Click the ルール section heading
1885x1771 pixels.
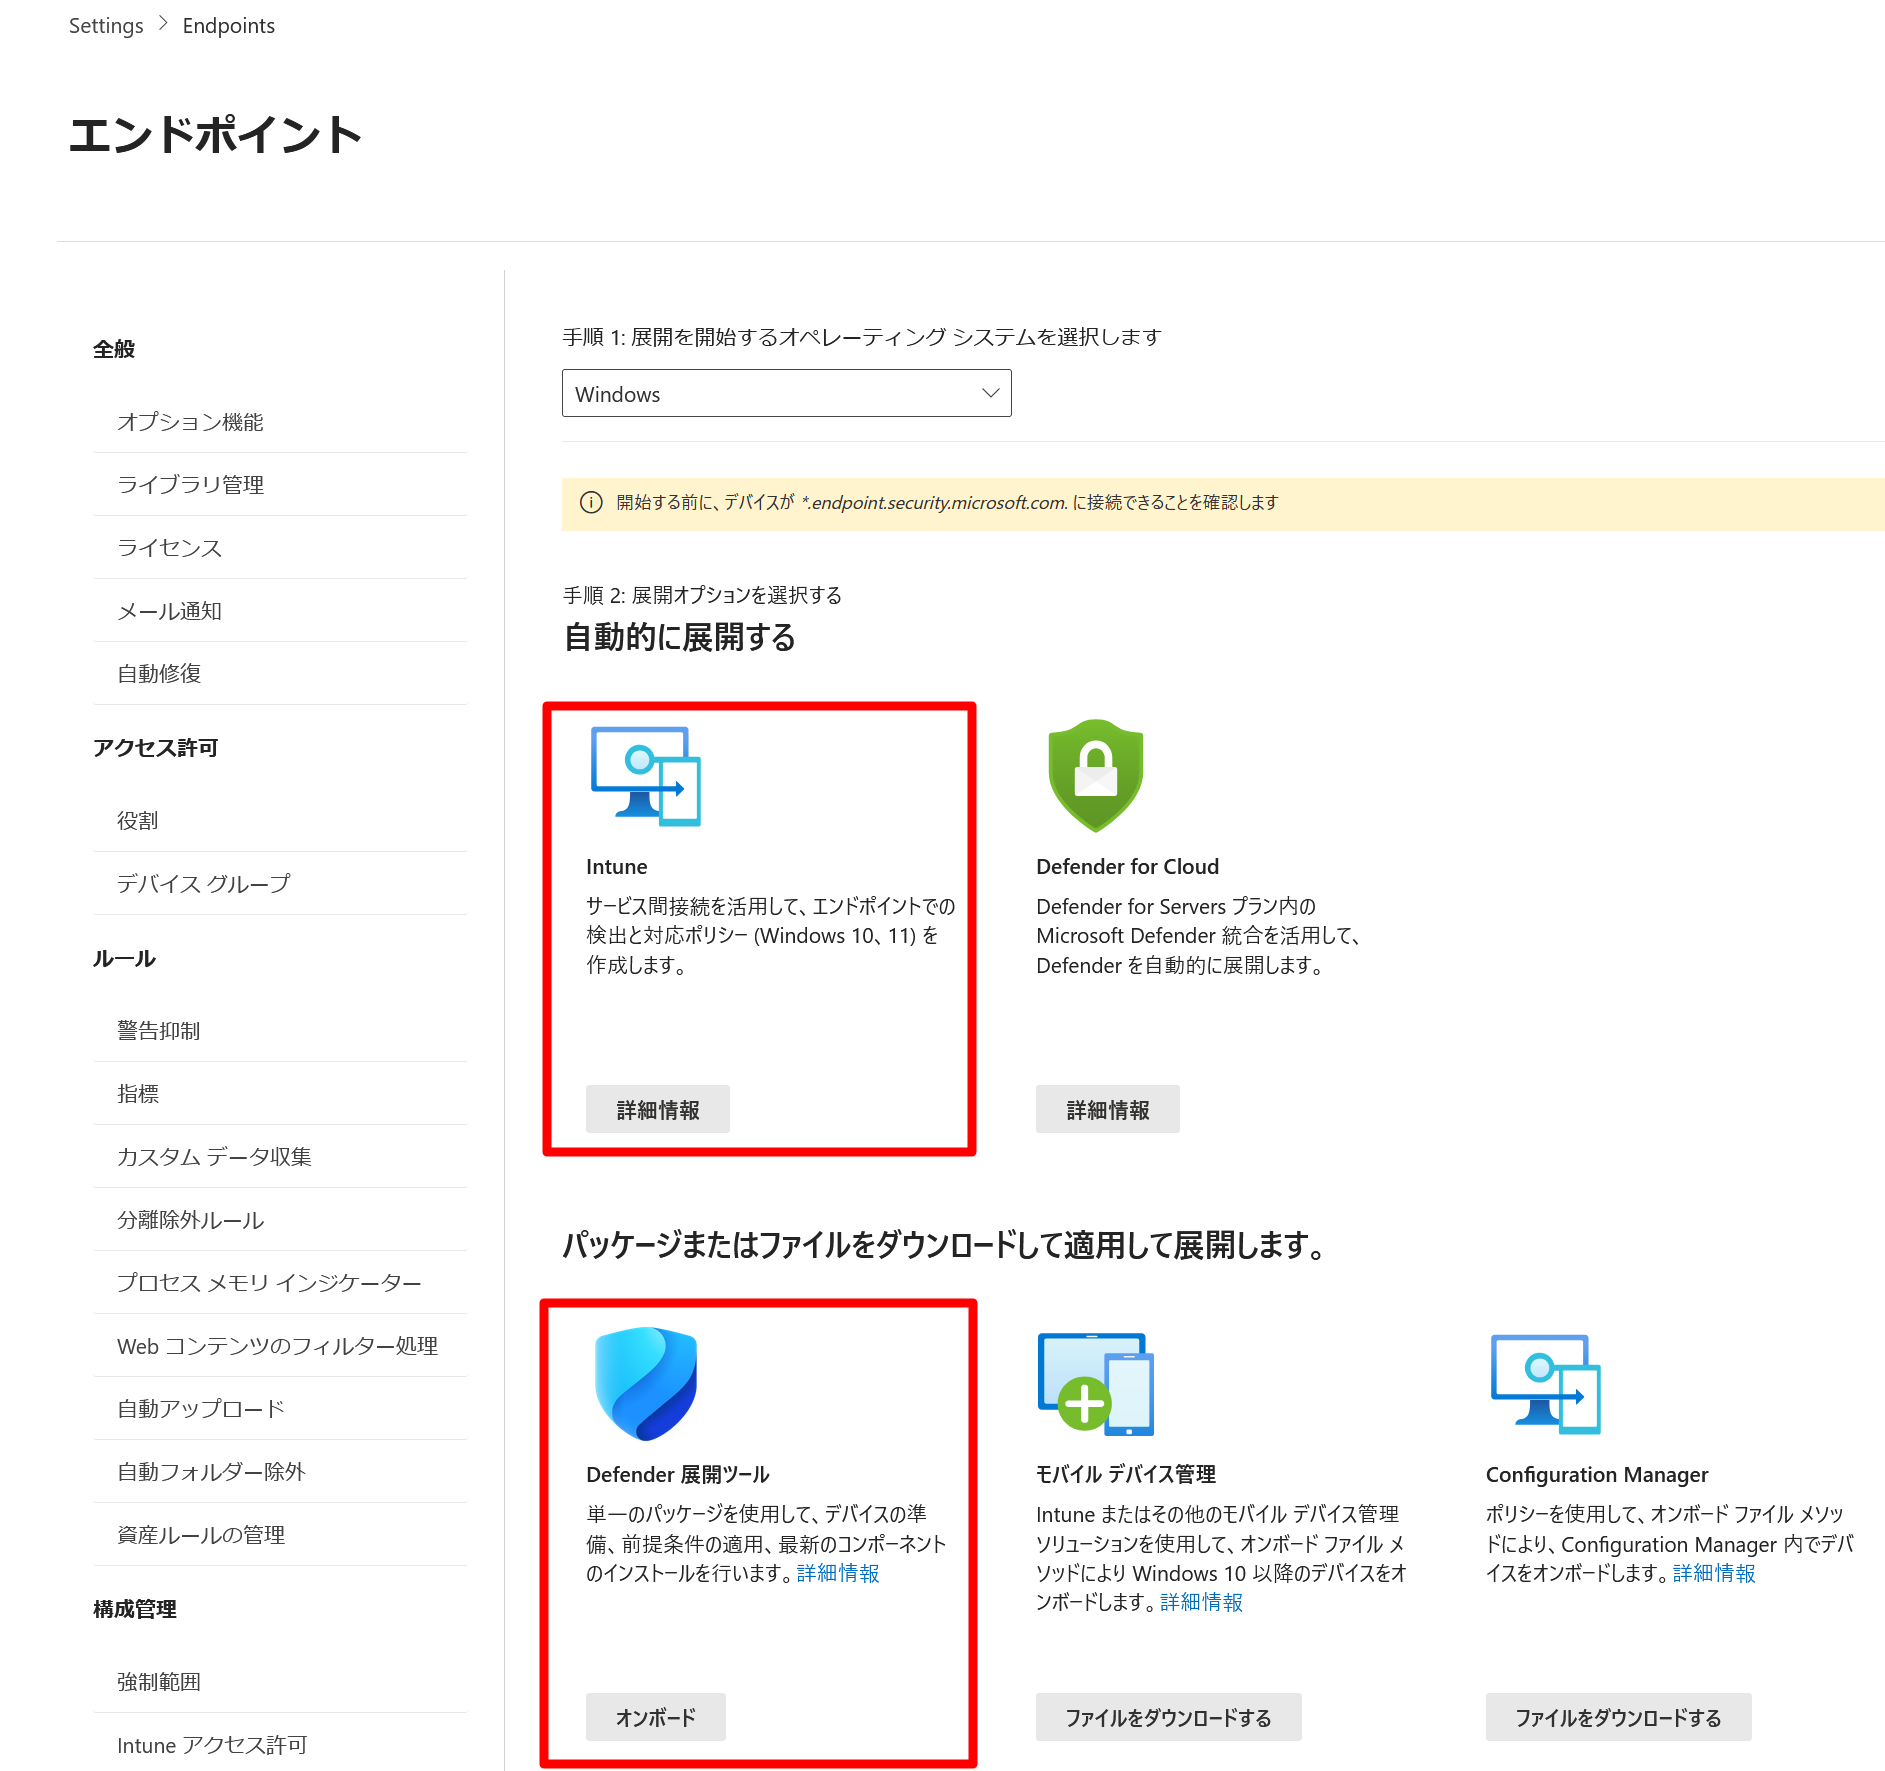tap(124, 958)
